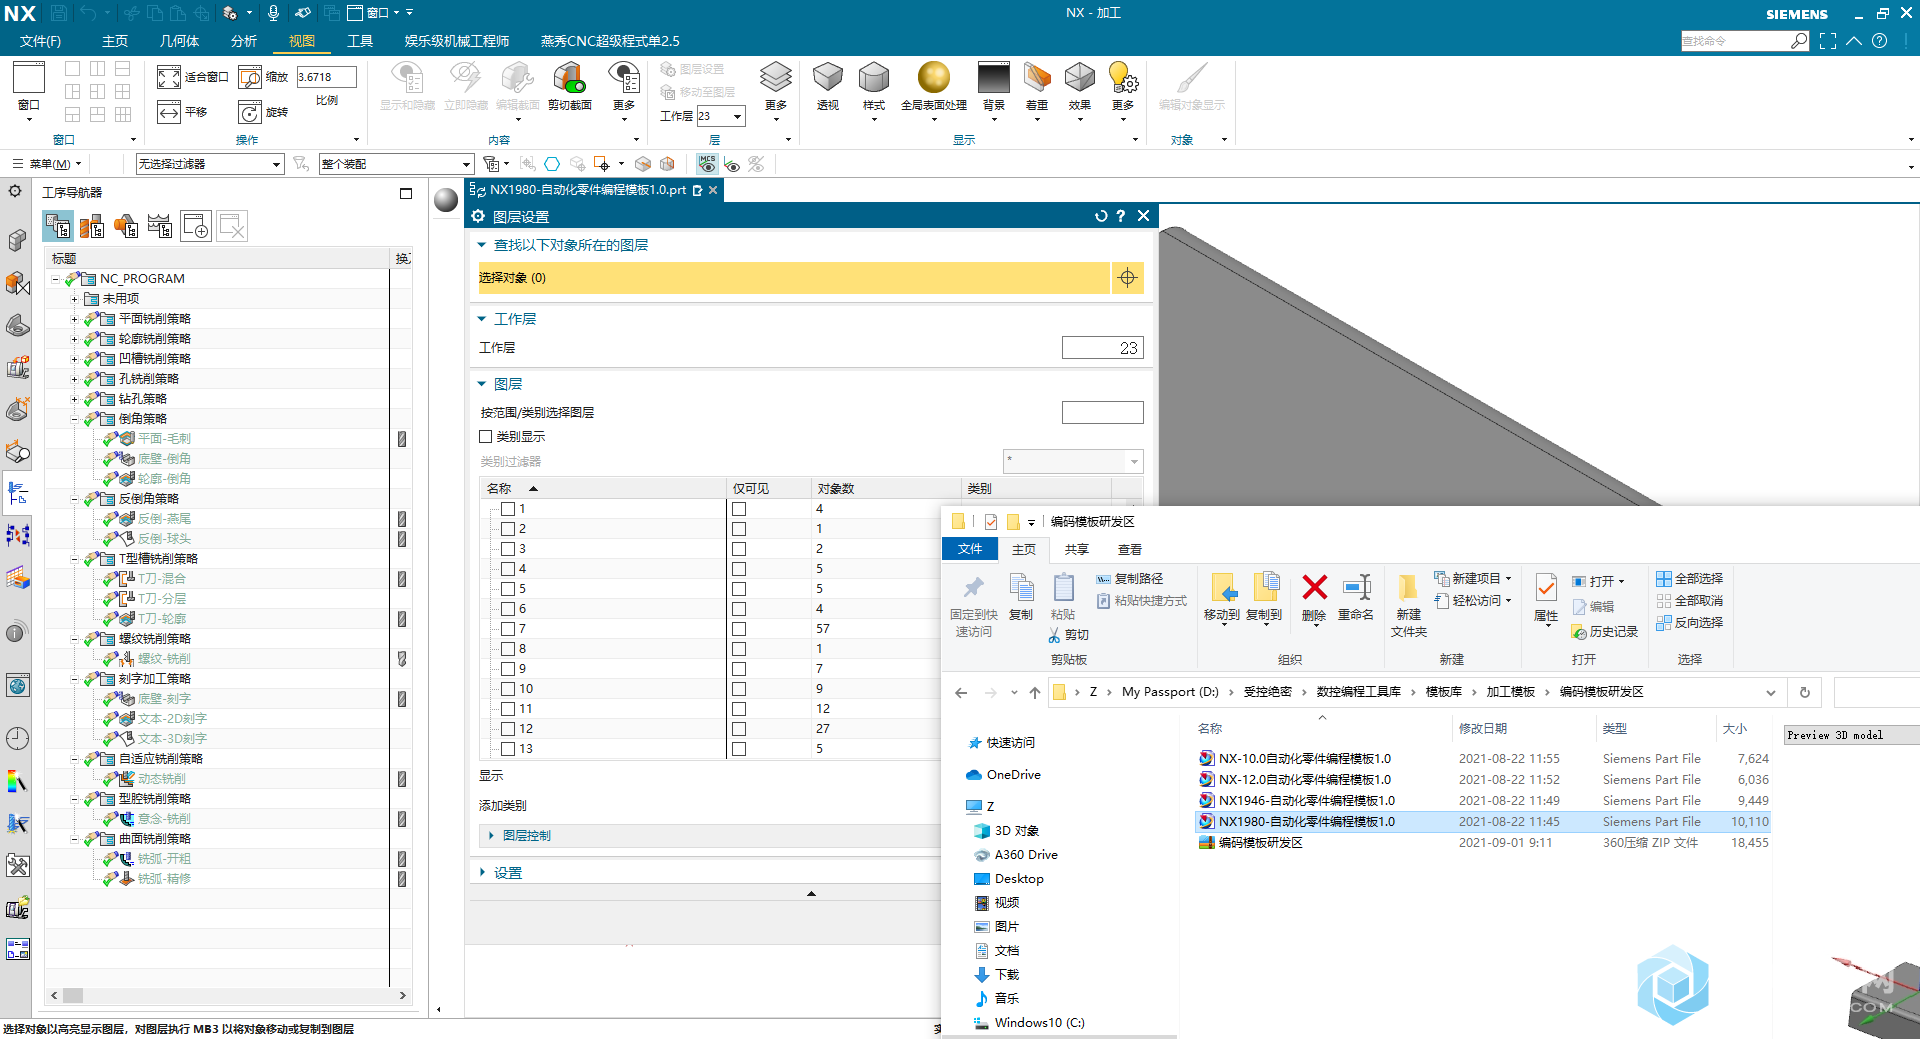Click the Geometry View navigator icon
1920x1039 pixels.
[126, 227]
